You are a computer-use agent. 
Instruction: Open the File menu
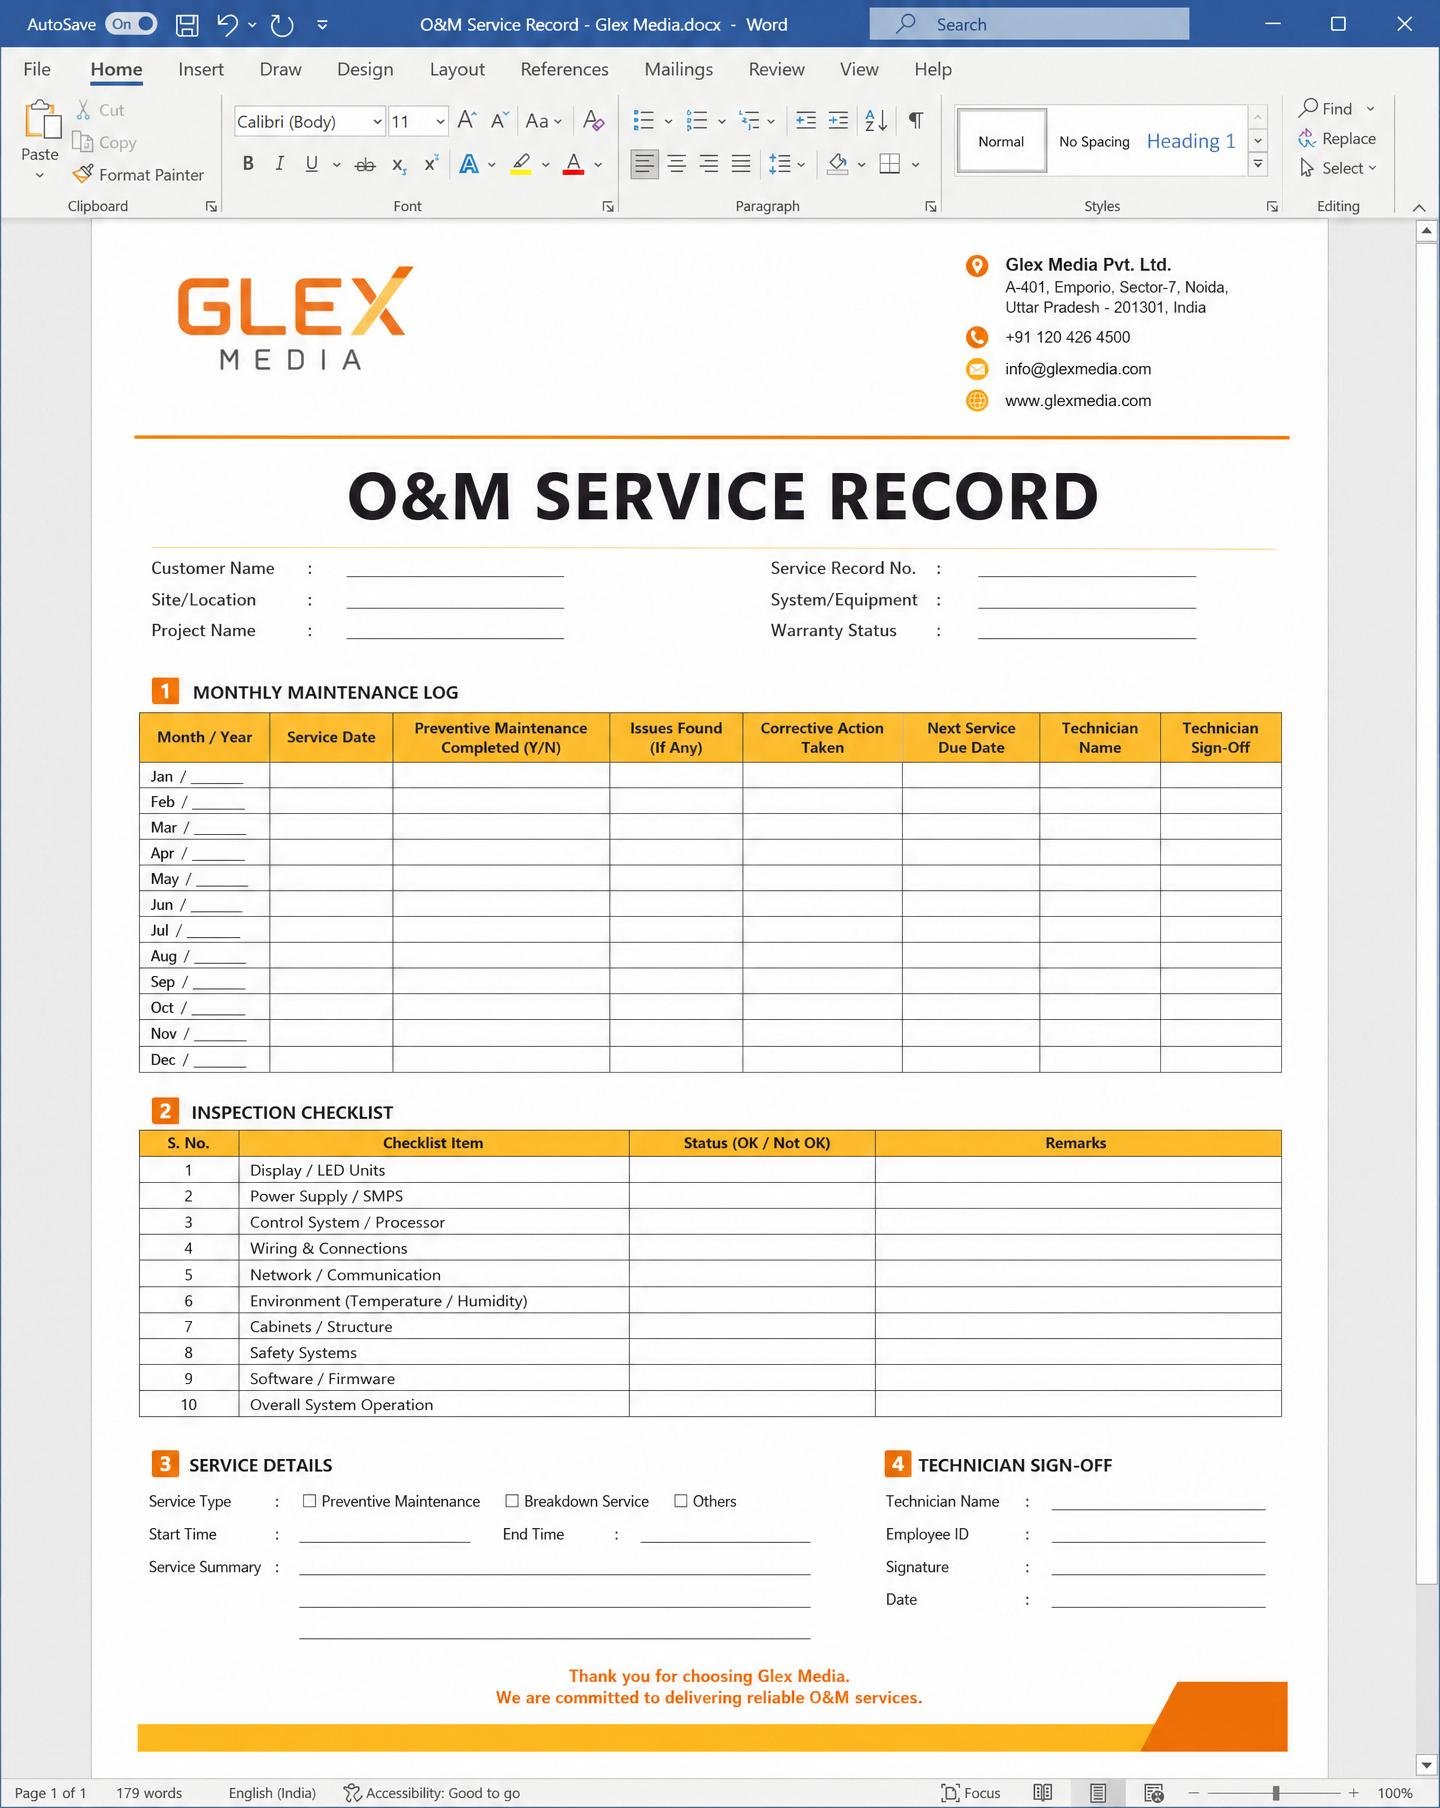37,69
